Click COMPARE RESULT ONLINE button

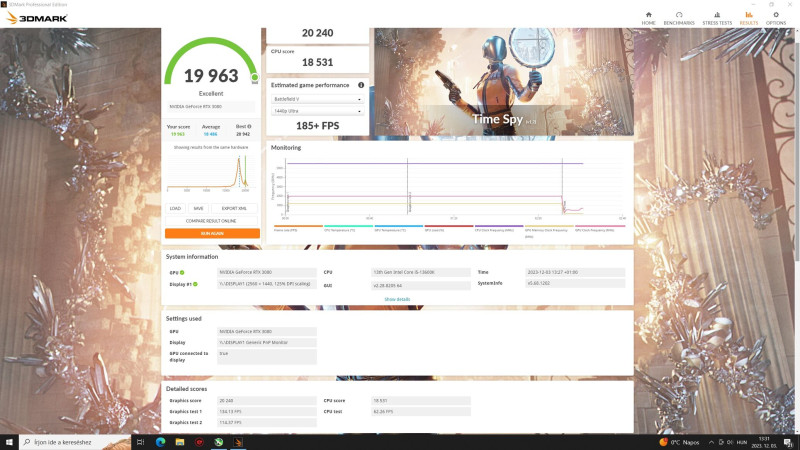point(211,221)
